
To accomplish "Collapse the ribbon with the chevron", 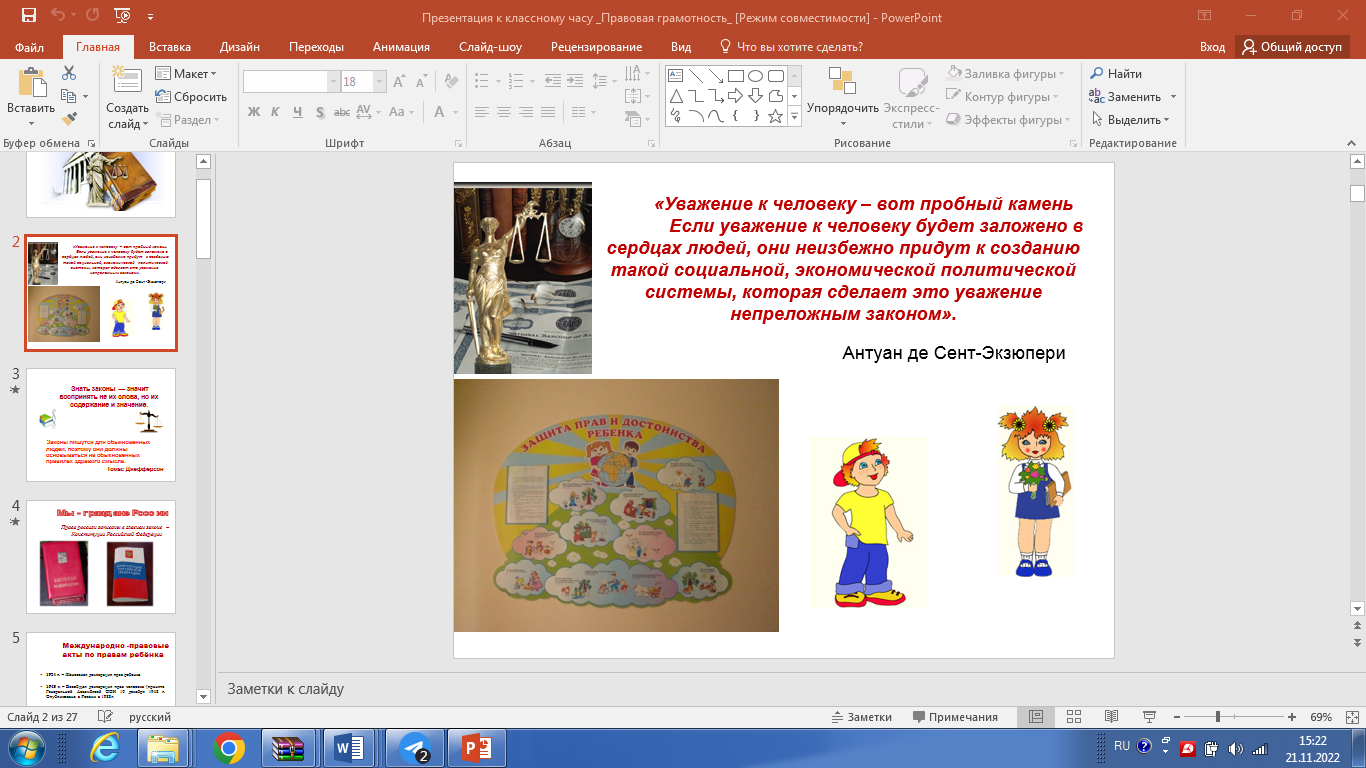I will (1354, 143).
